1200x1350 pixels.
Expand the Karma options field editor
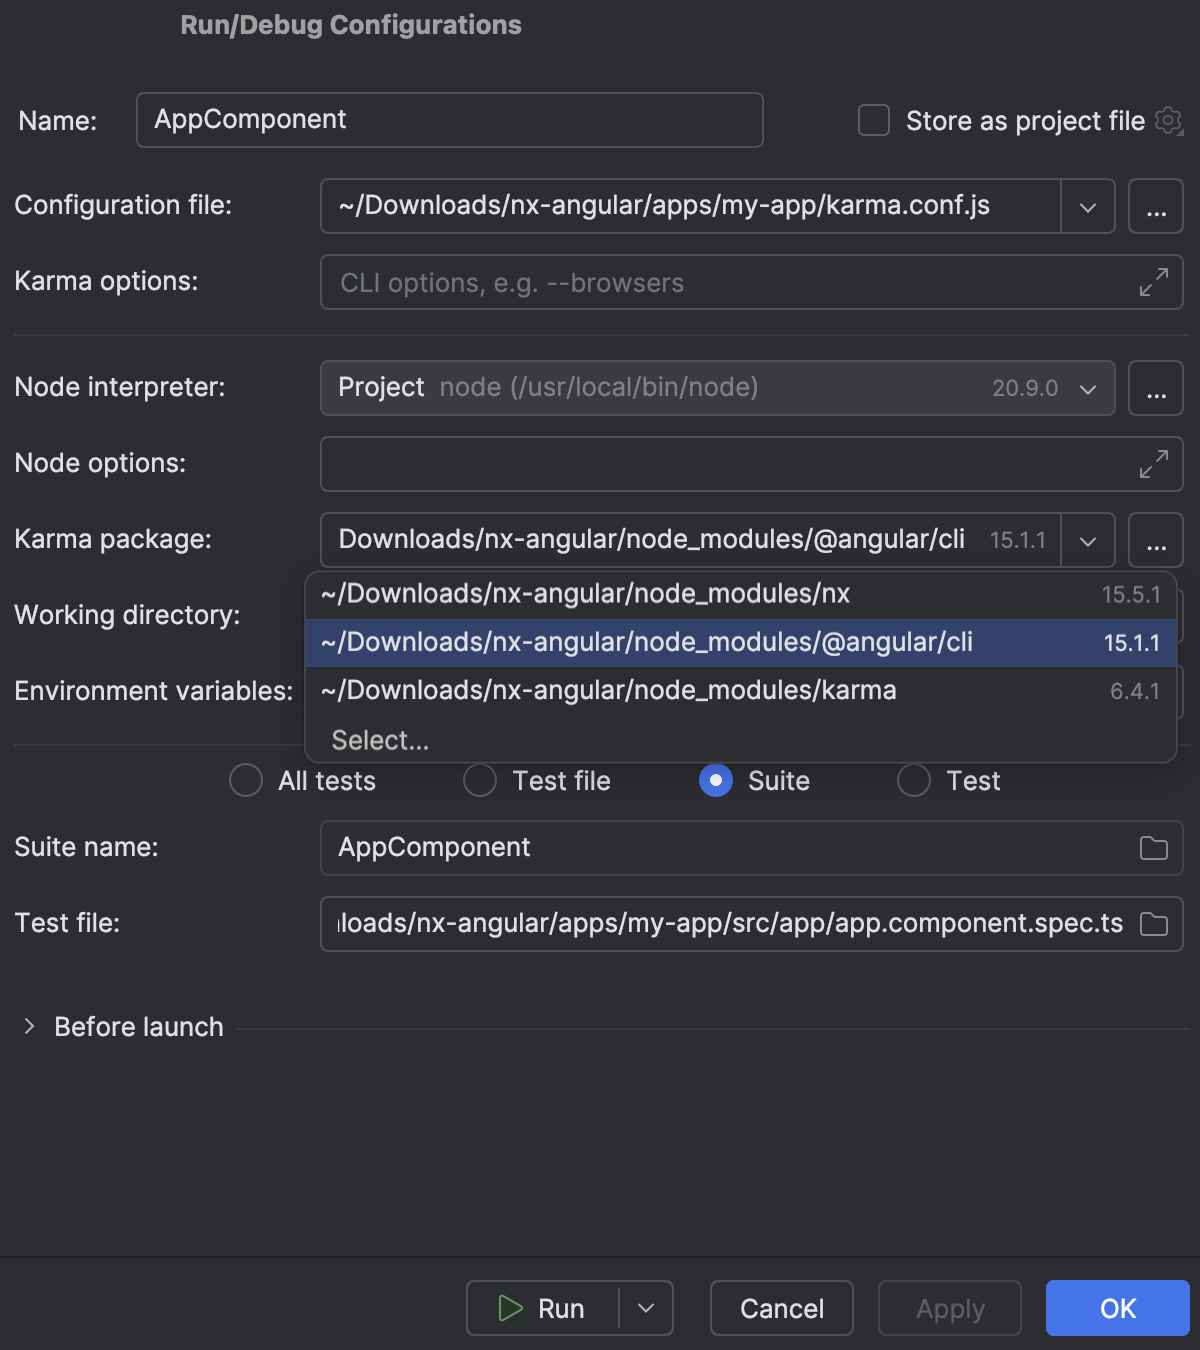[1156, 282]
